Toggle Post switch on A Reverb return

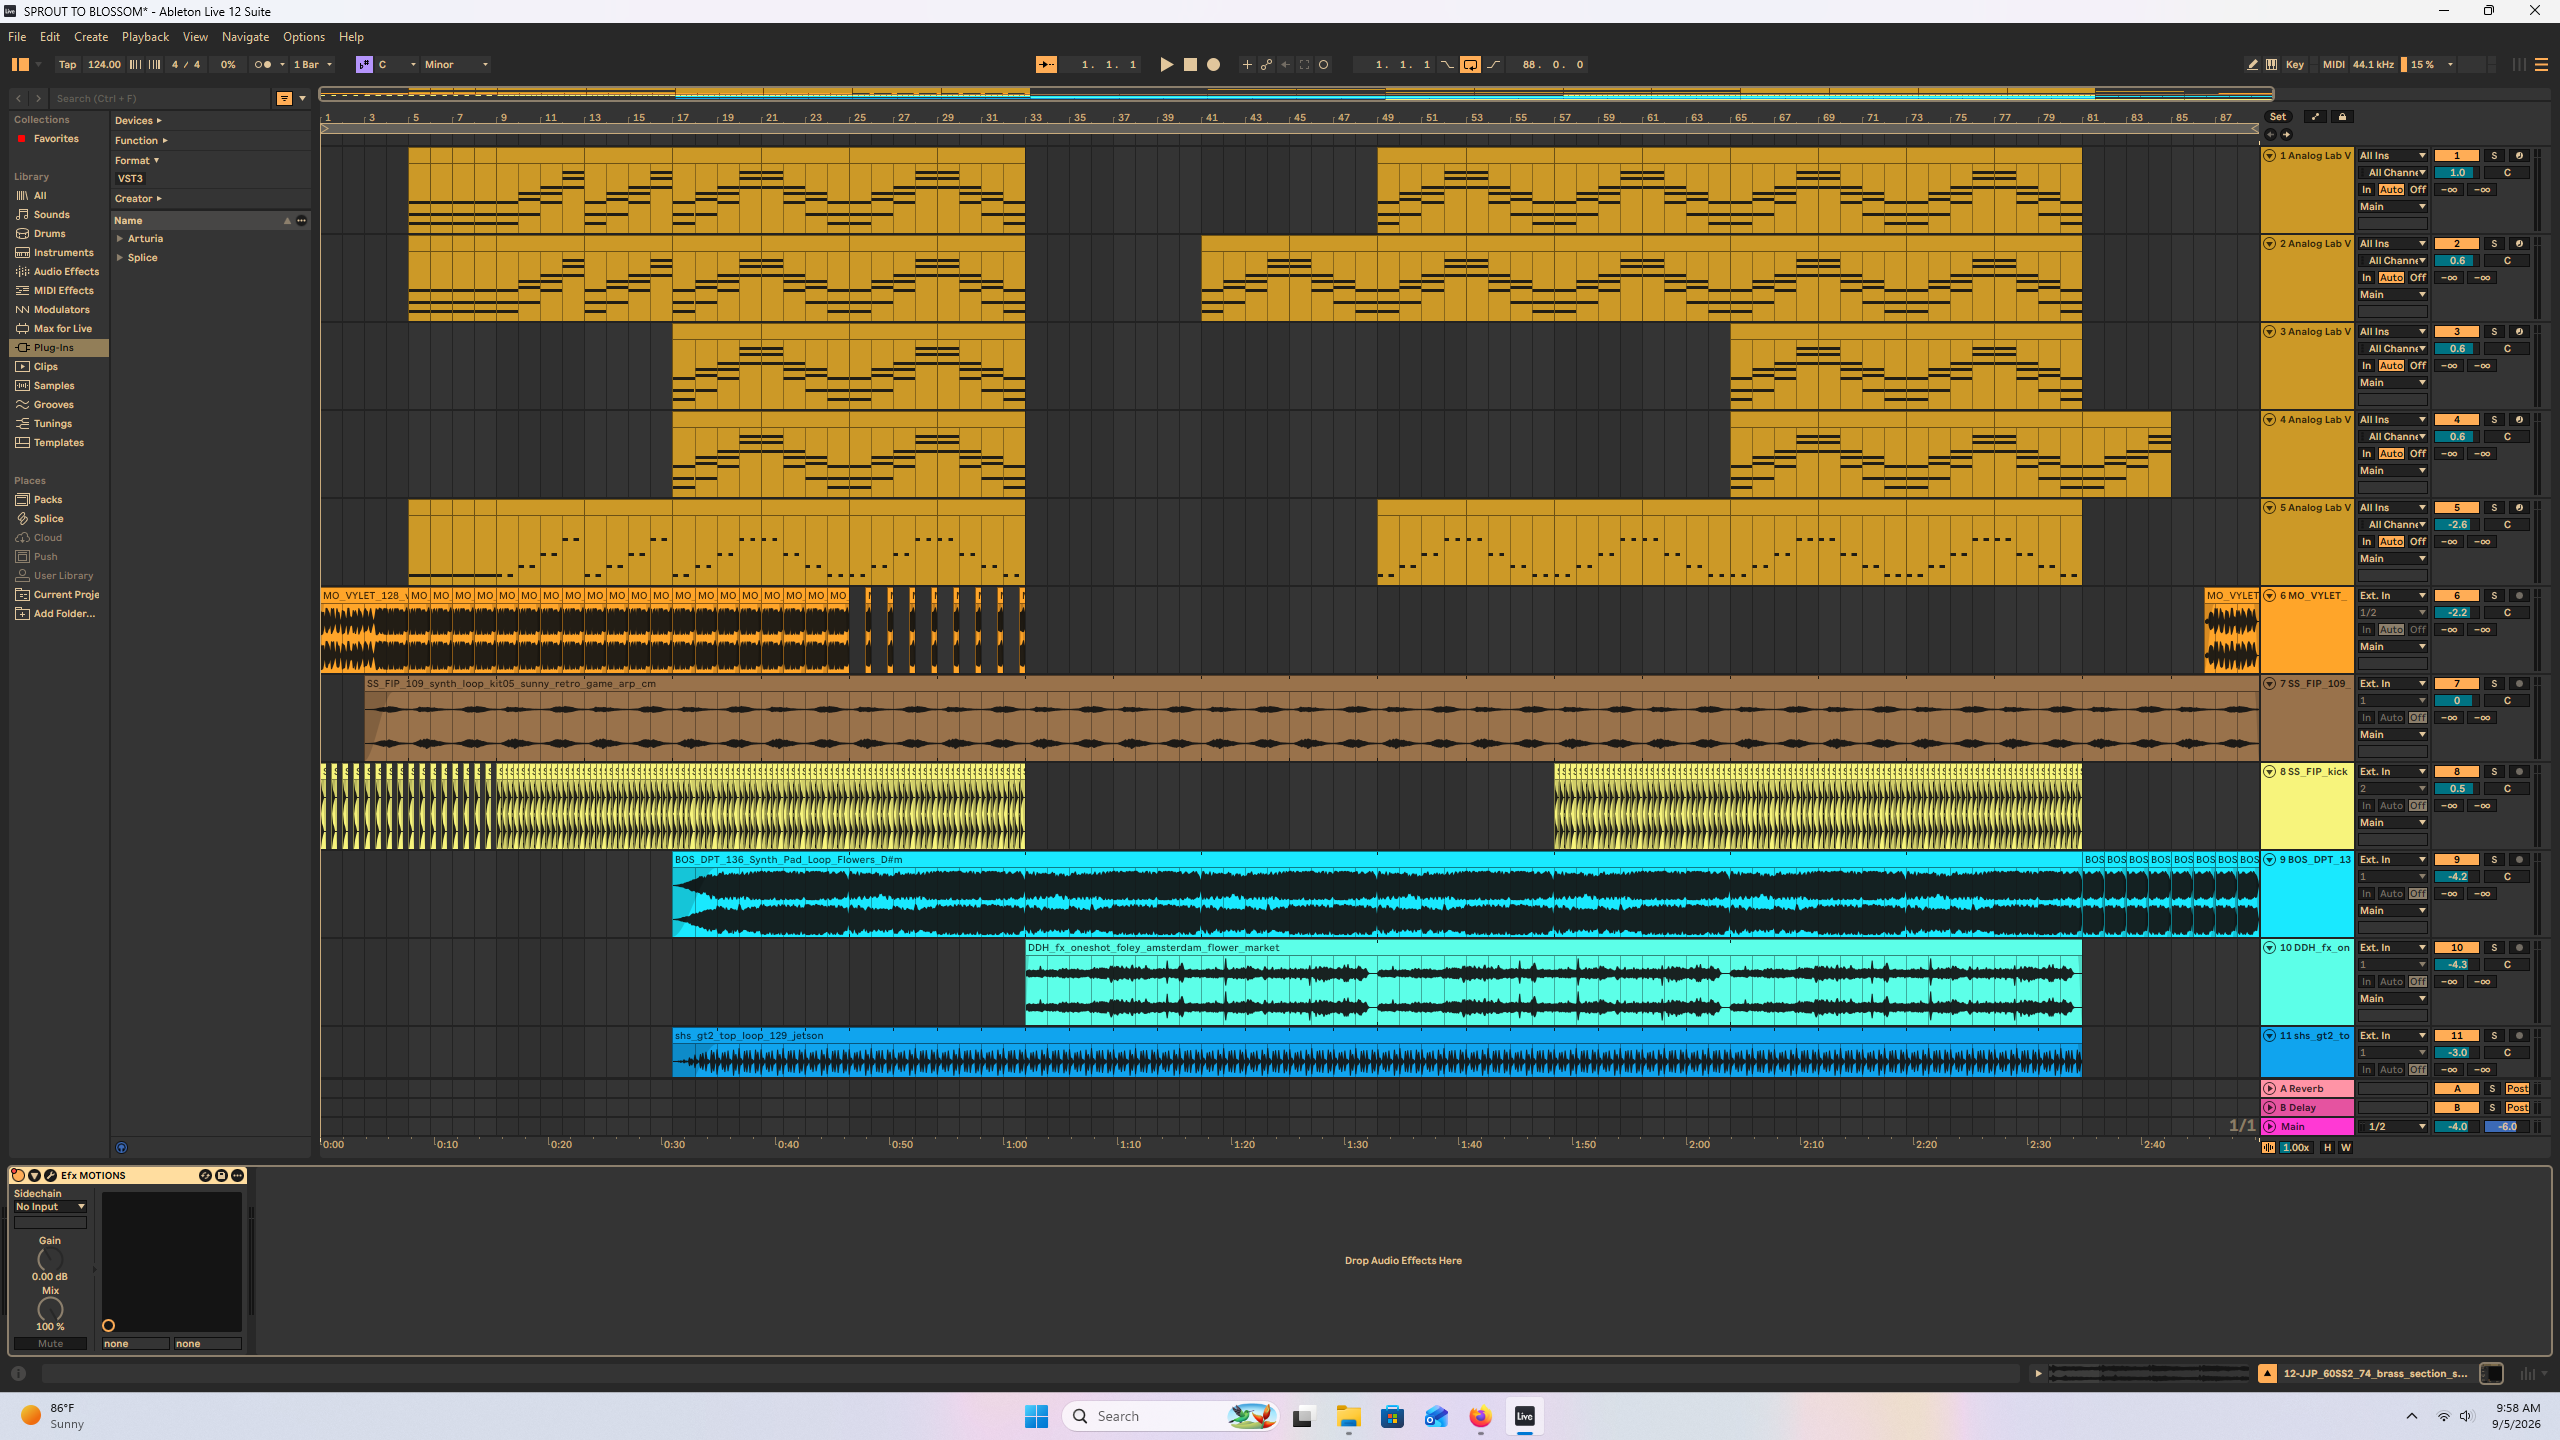2517,1088
